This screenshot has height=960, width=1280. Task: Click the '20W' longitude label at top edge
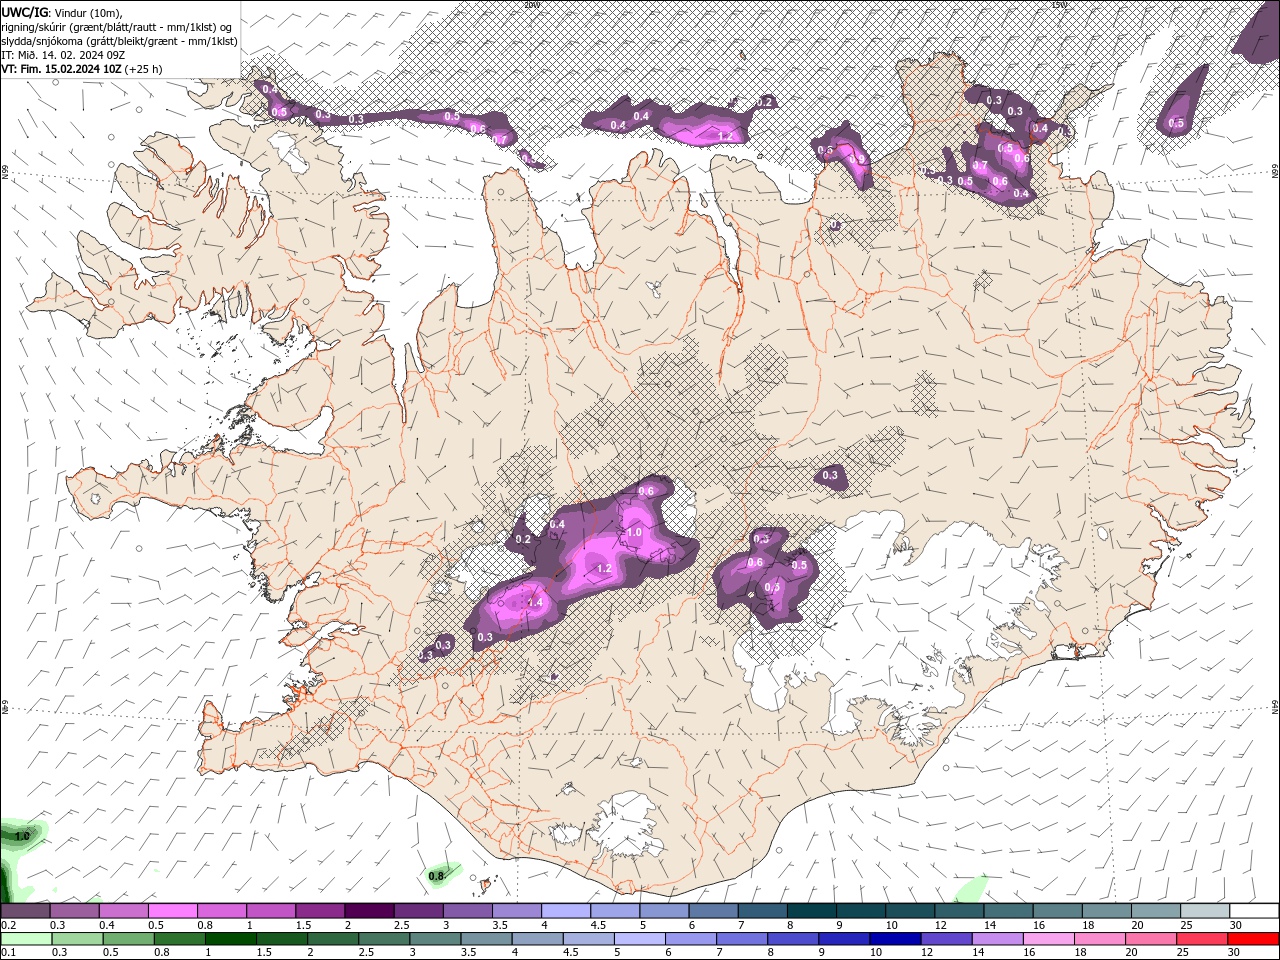click(x=531, y=4)
